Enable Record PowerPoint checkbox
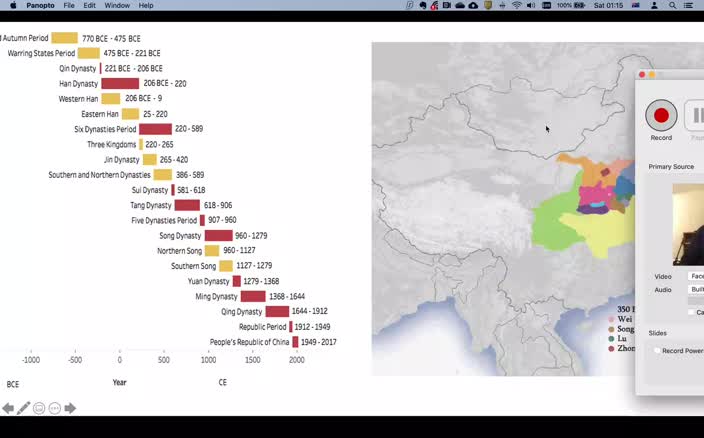Screen dimensions: 704x438 pos(657,351)
